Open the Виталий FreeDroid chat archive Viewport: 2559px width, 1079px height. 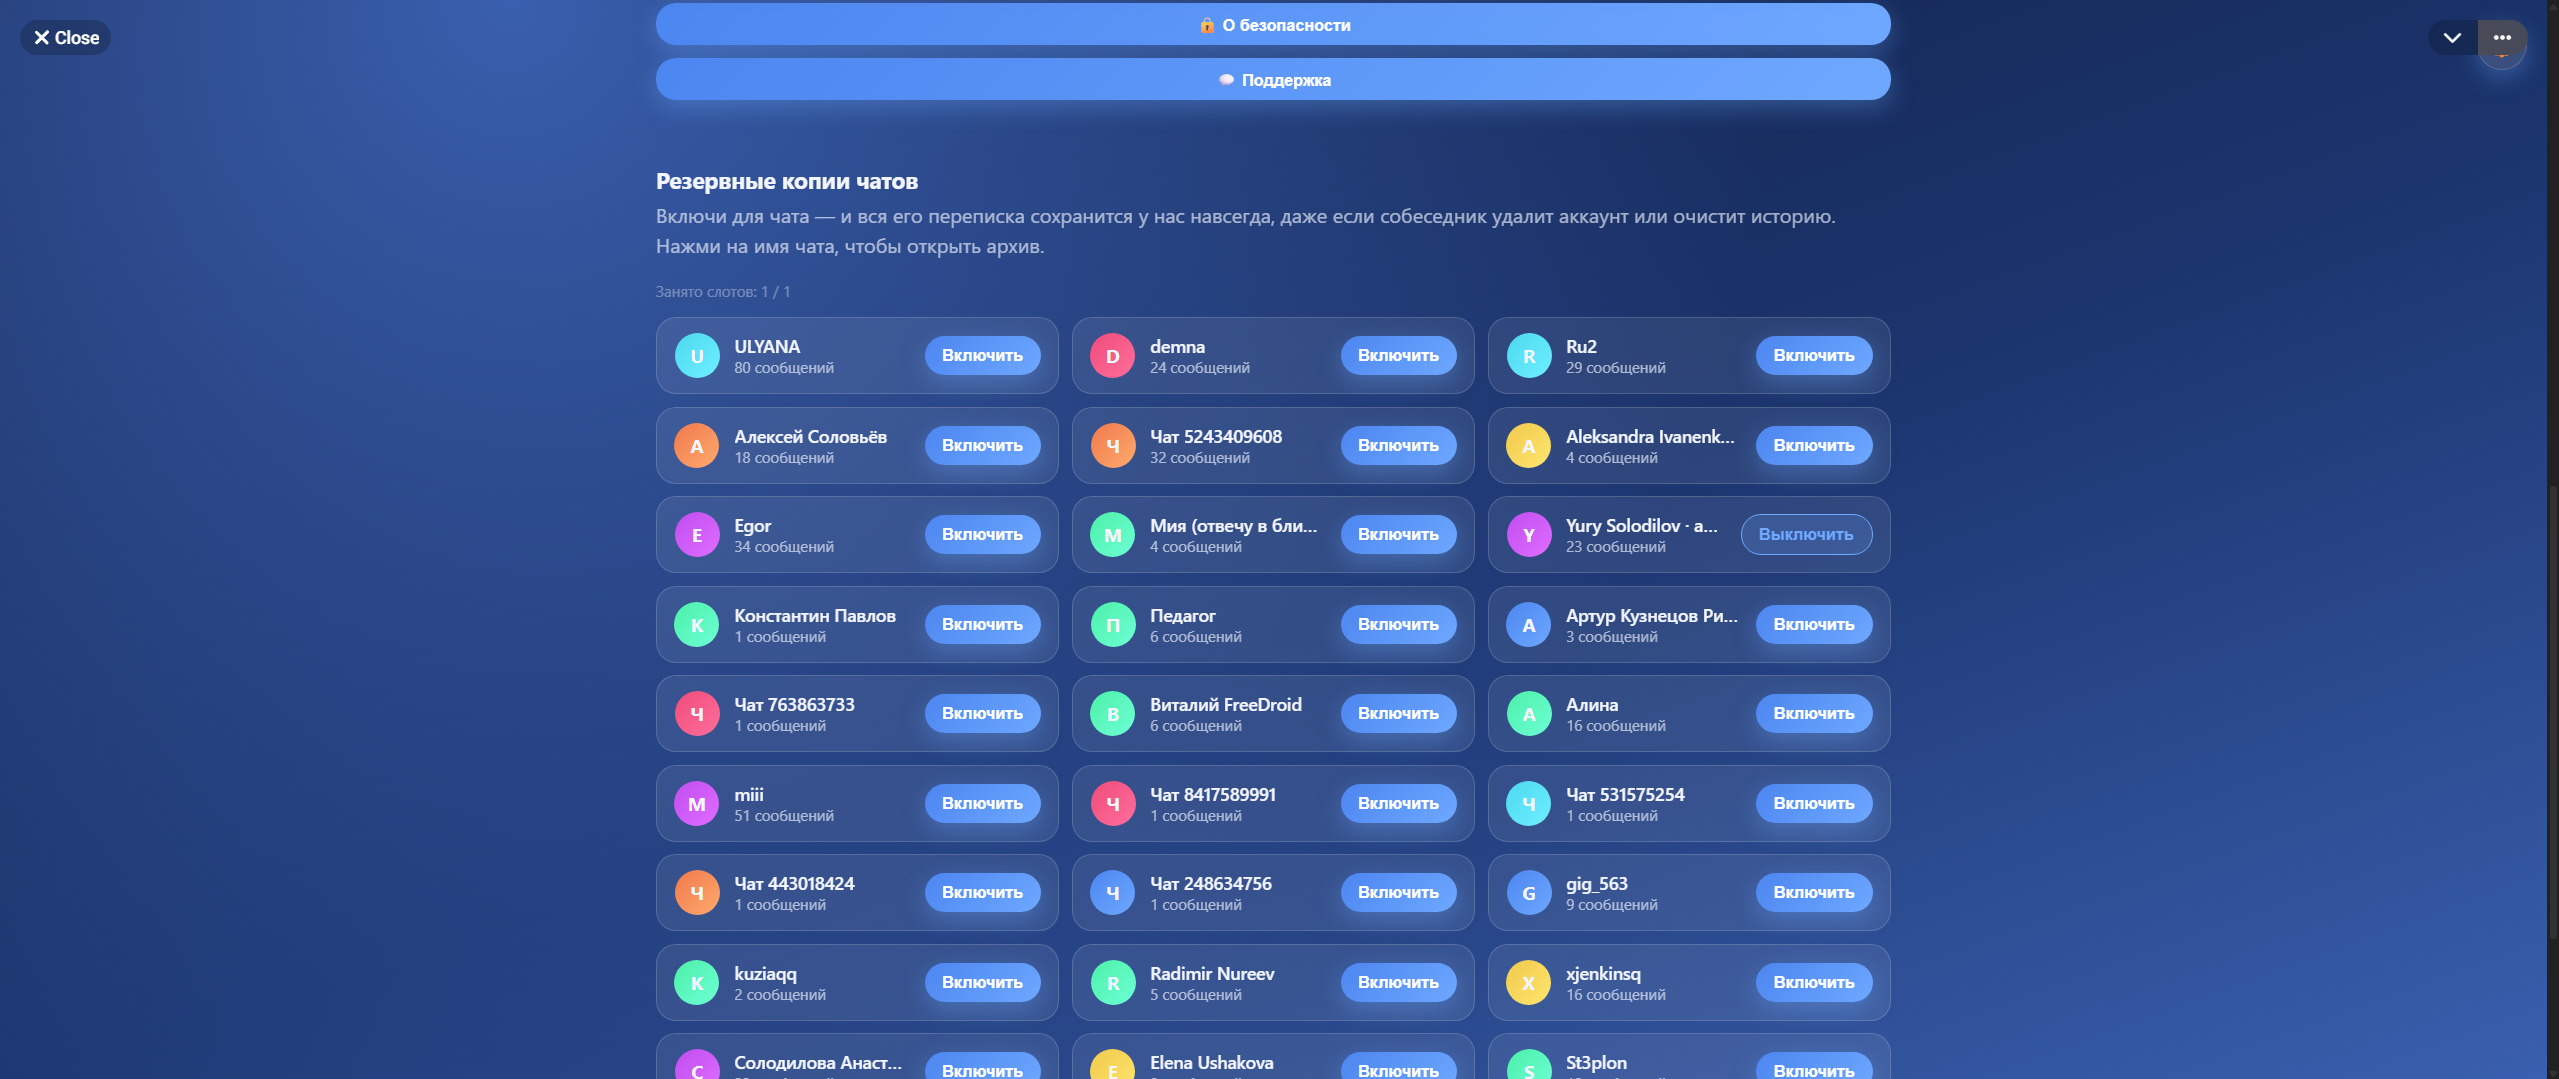coord(1225,705)
